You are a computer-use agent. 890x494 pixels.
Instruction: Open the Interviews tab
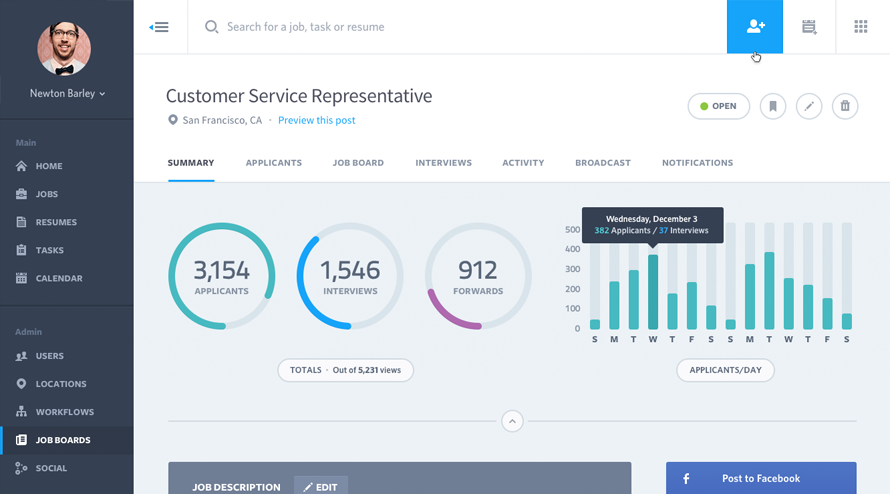point(443,163)
